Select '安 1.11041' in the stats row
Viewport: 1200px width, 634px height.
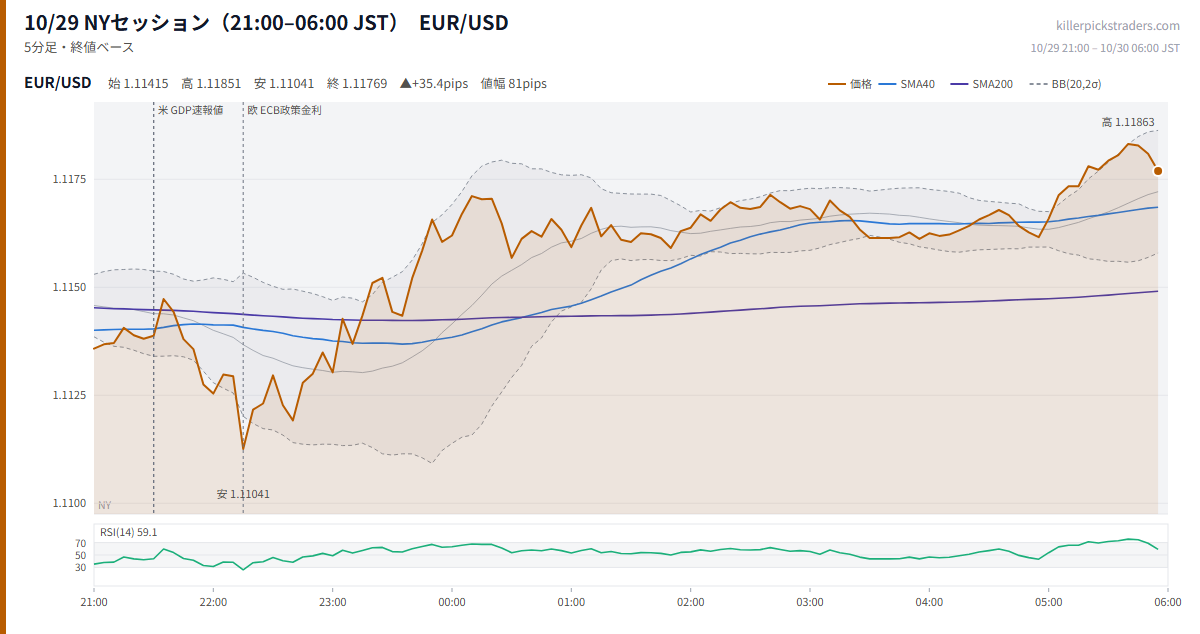click(284, 84)
